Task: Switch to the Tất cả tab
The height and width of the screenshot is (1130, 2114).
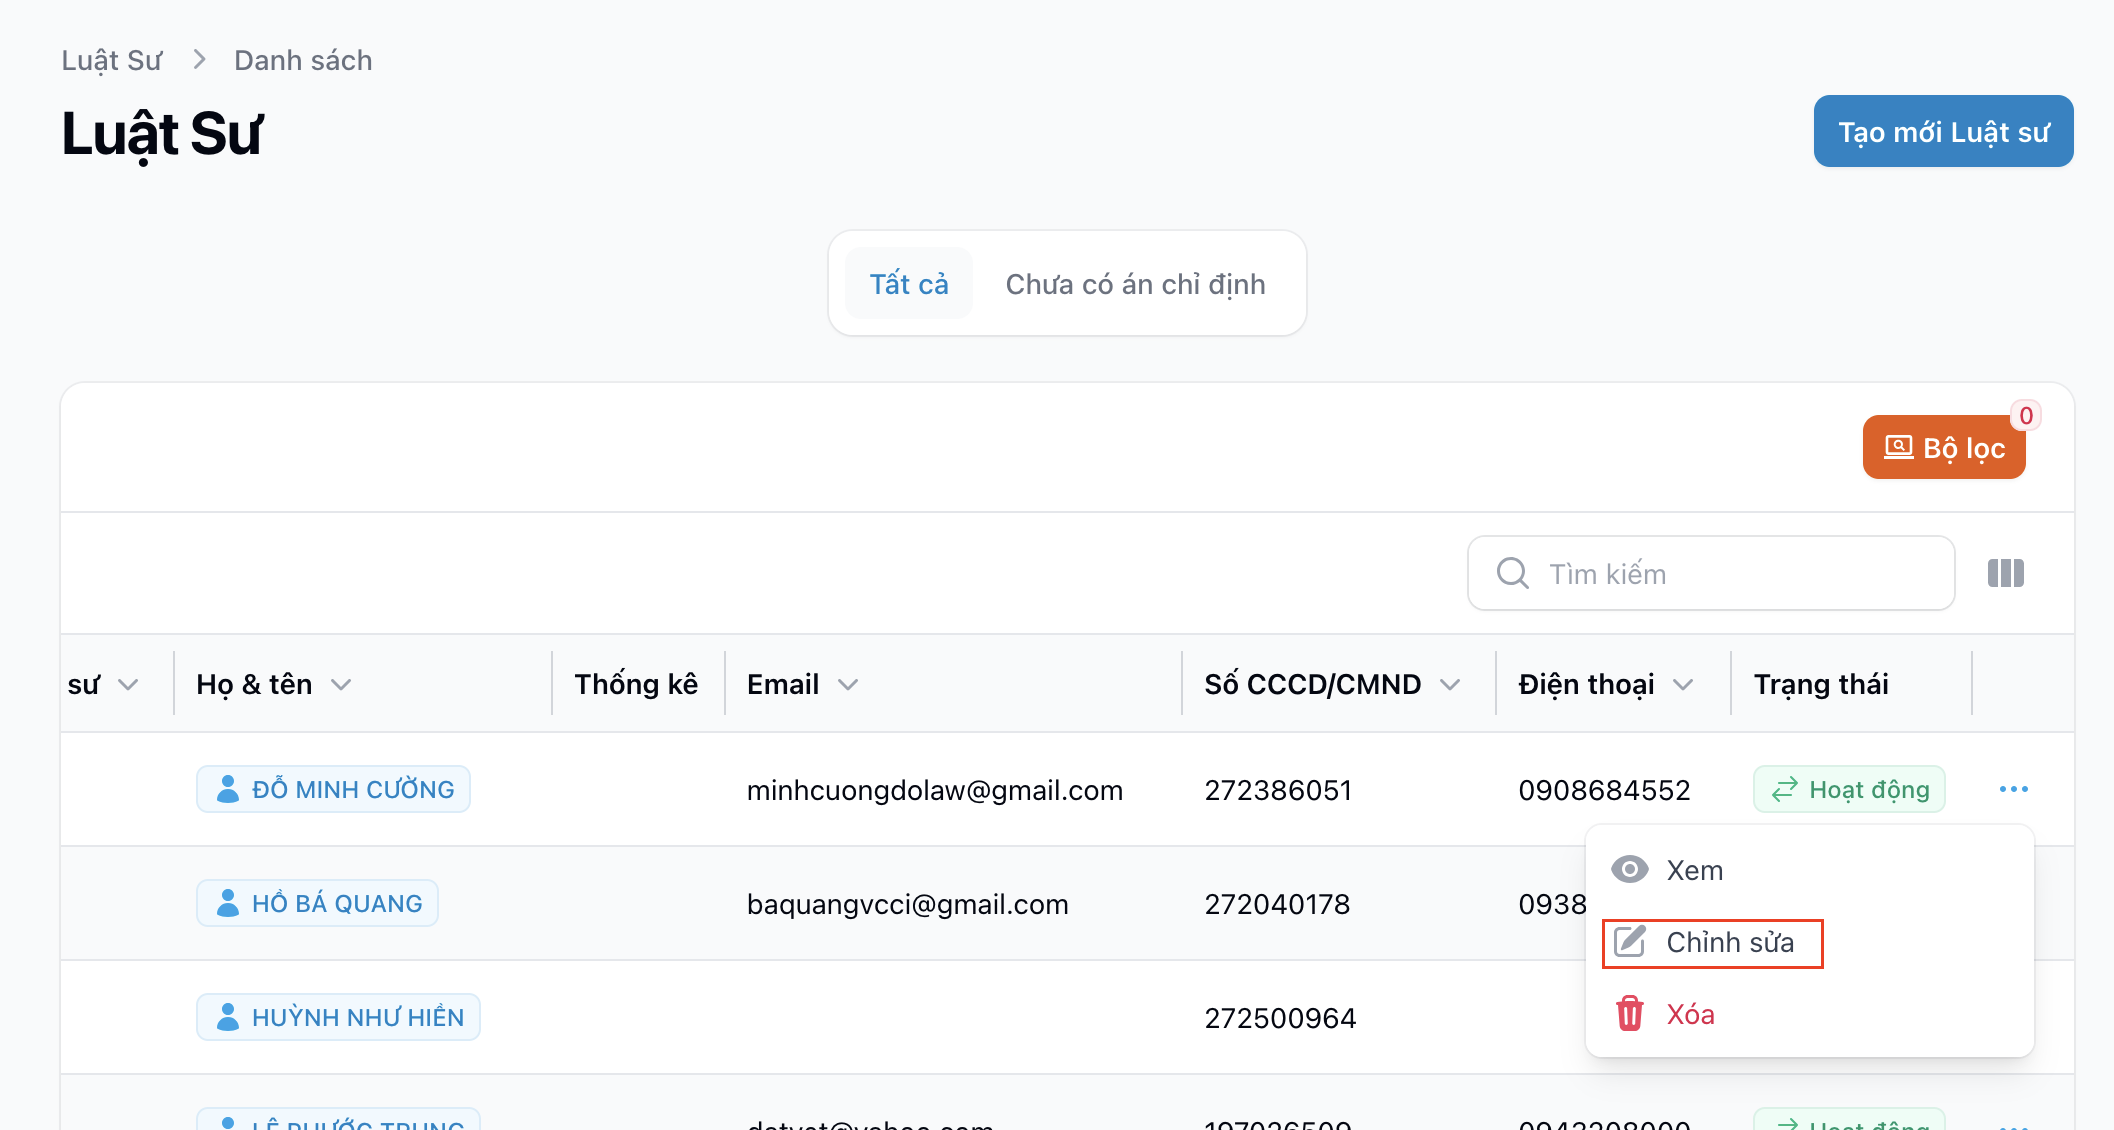Action: point(908,284)
